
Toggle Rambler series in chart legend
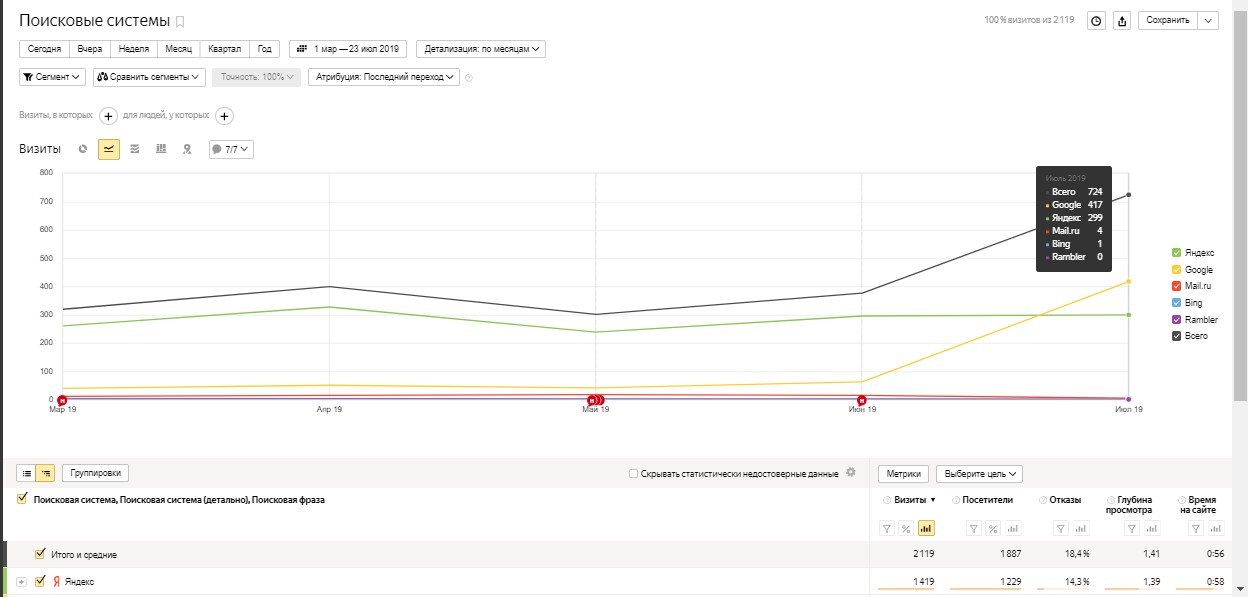coord(1176,319)
